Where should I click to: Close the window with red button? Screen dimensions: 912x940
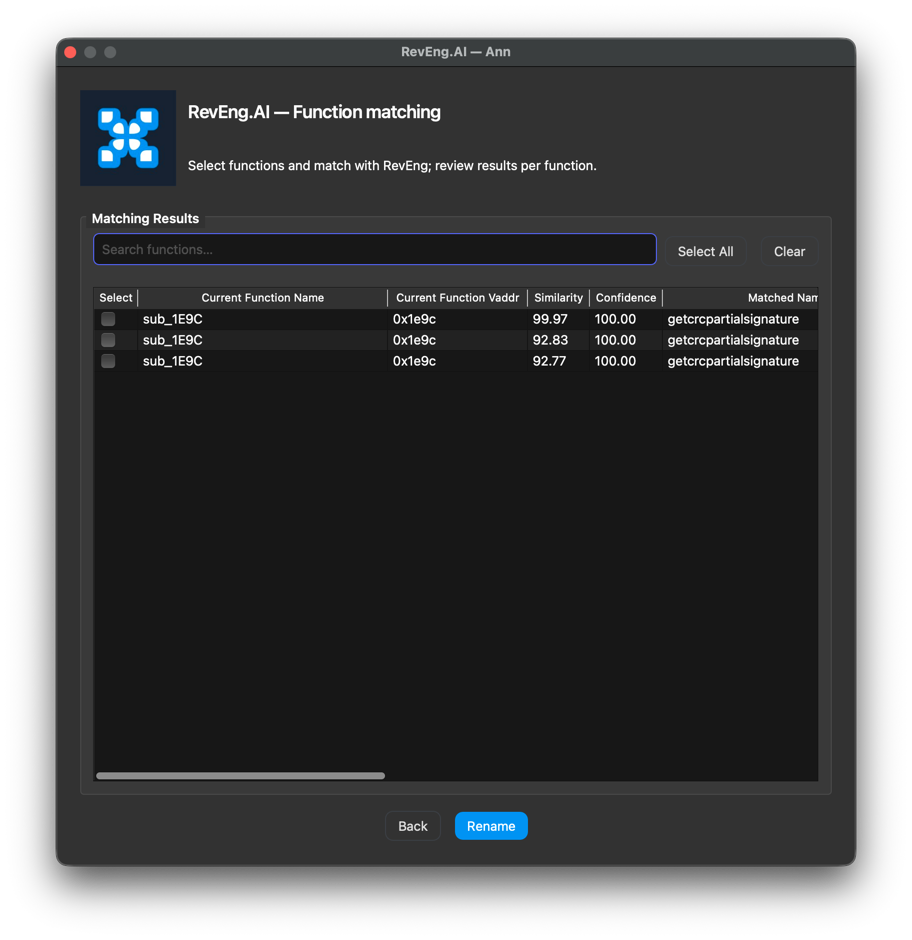coord(70,52)
